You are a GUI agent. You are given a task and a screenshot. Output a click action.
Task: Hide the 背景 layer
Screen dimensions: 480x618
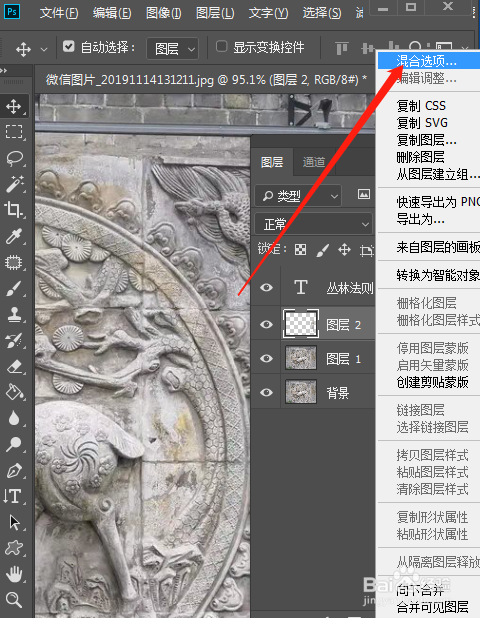click(266, 393)
